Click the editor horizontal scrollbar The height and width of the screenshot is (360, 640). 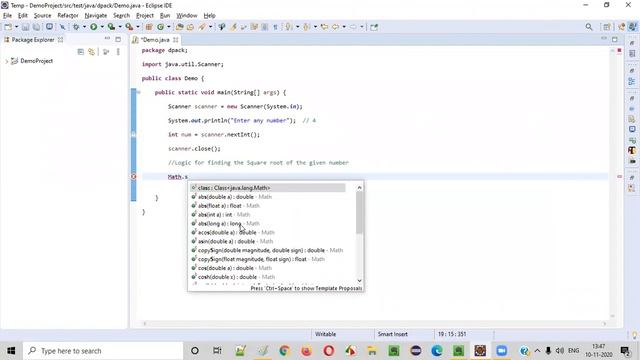tap(374, 324)
